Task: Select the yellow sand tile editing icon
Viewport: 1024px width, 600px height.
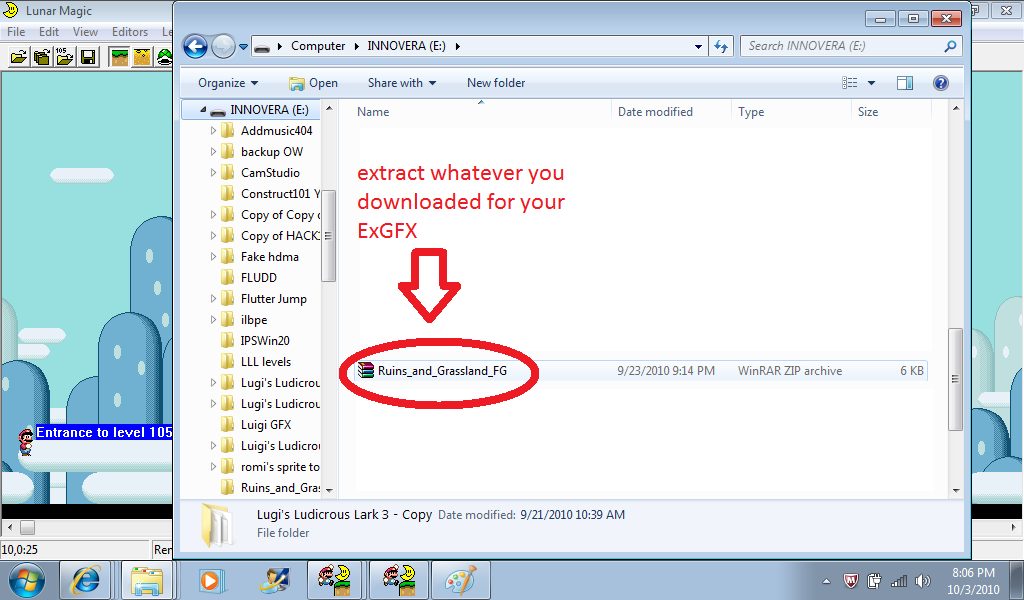Action: (x=142, y=57)
